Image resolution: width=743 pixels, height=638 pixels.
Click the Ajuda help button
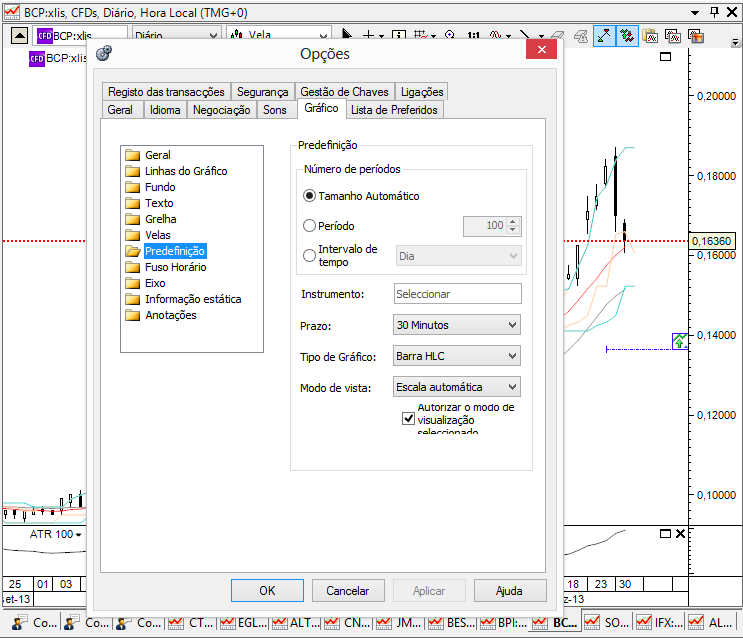point(509,591)
